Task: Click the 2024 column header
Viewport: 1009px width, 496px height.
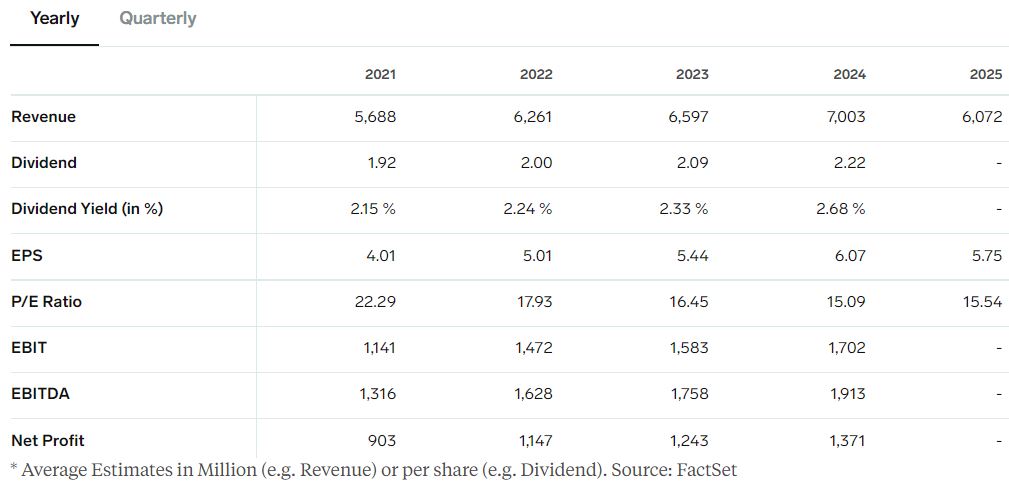Action: tap(849, 75)
